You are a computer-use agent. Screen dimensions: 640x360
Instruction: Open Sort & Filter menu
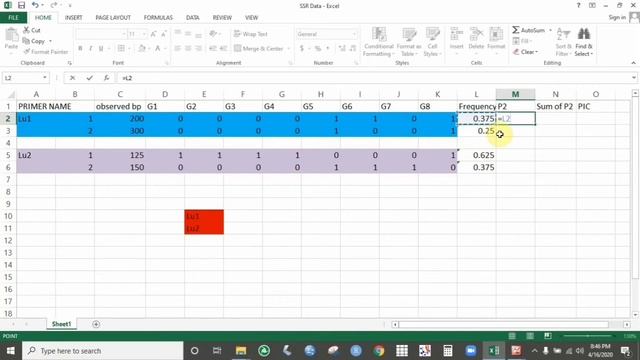[563, 42]
